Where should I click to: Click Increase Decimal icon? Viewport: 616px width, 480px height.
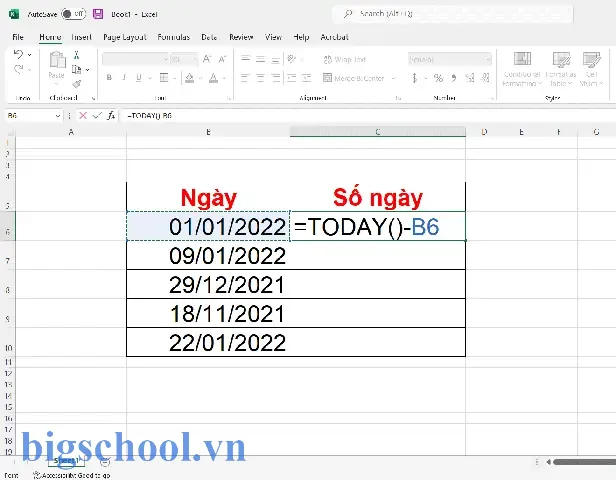tap(470, 78)
